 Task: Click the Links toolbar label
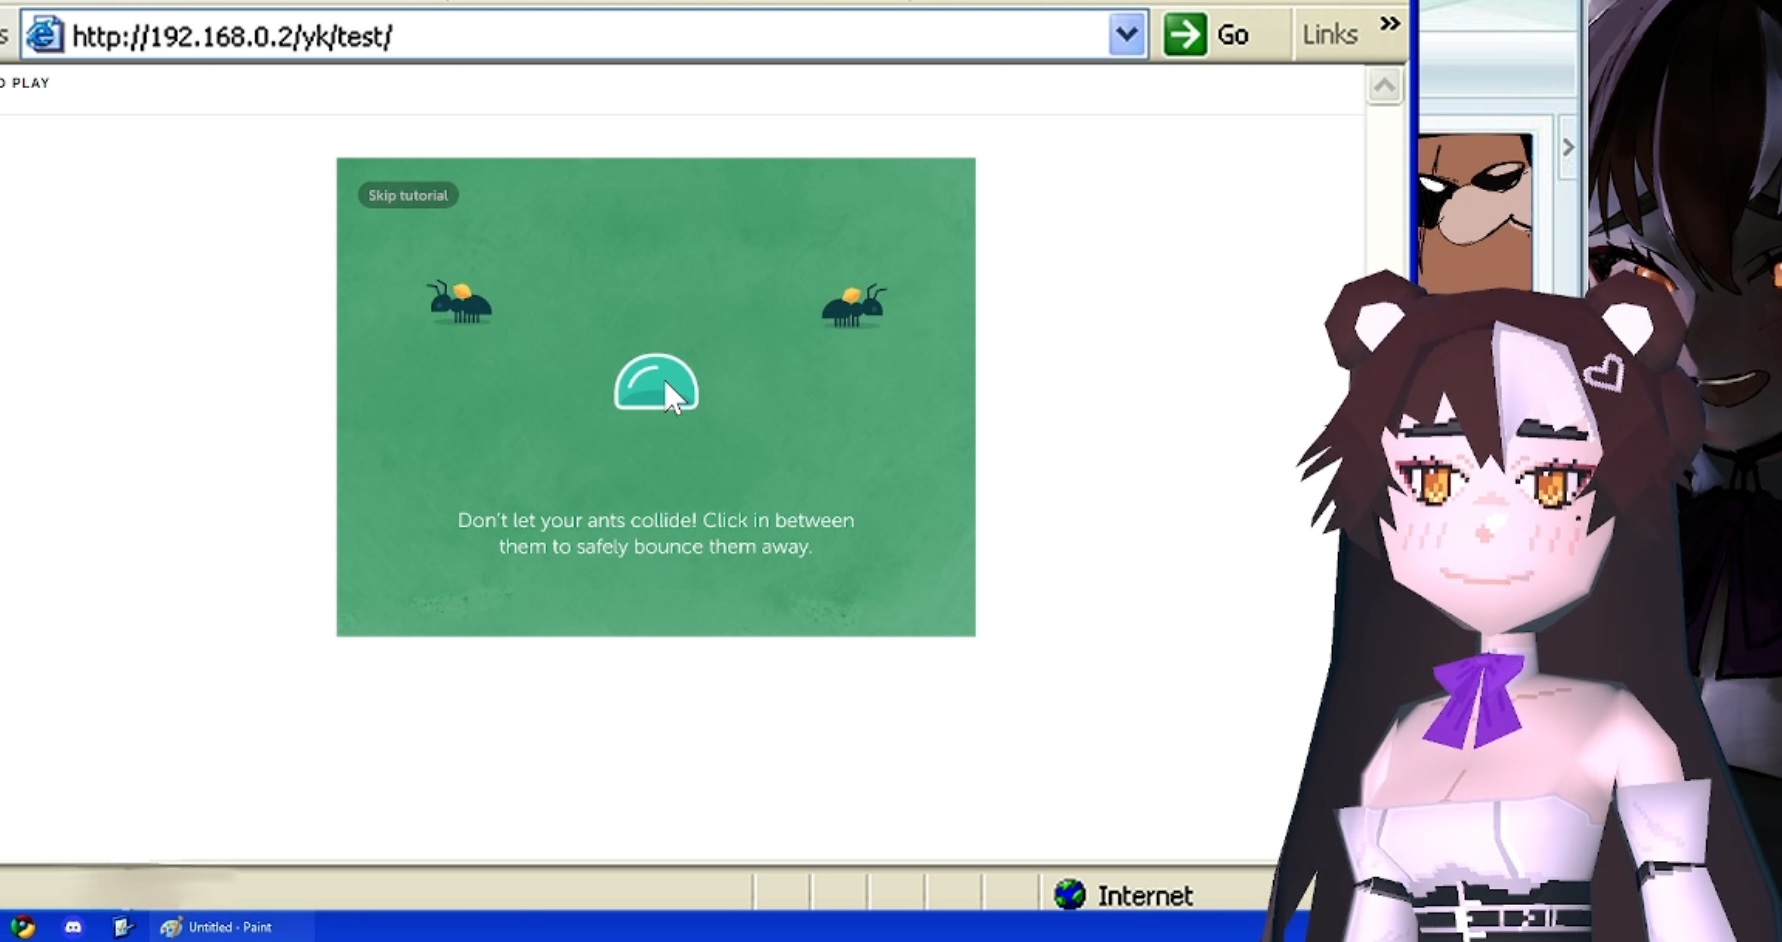tap(1329, 35)
